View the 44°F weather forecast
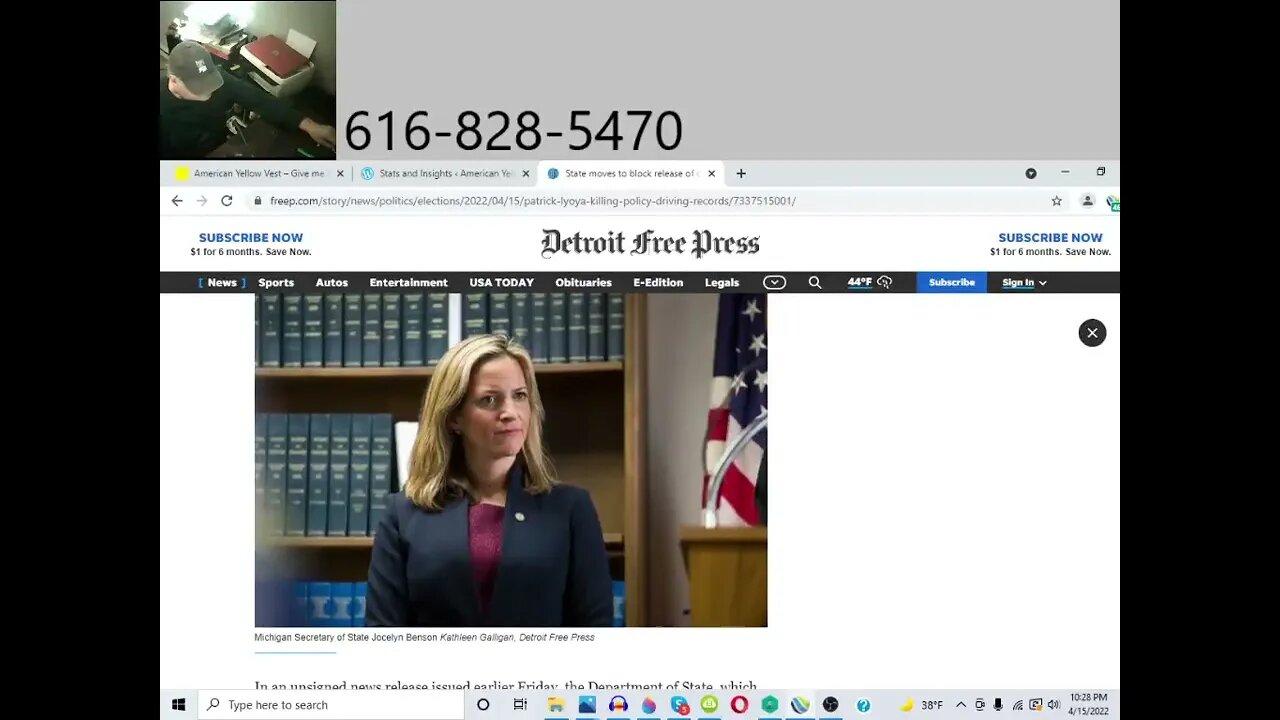Image resolution: width=1280 pixels, height=720 pixels. [869, 283]
